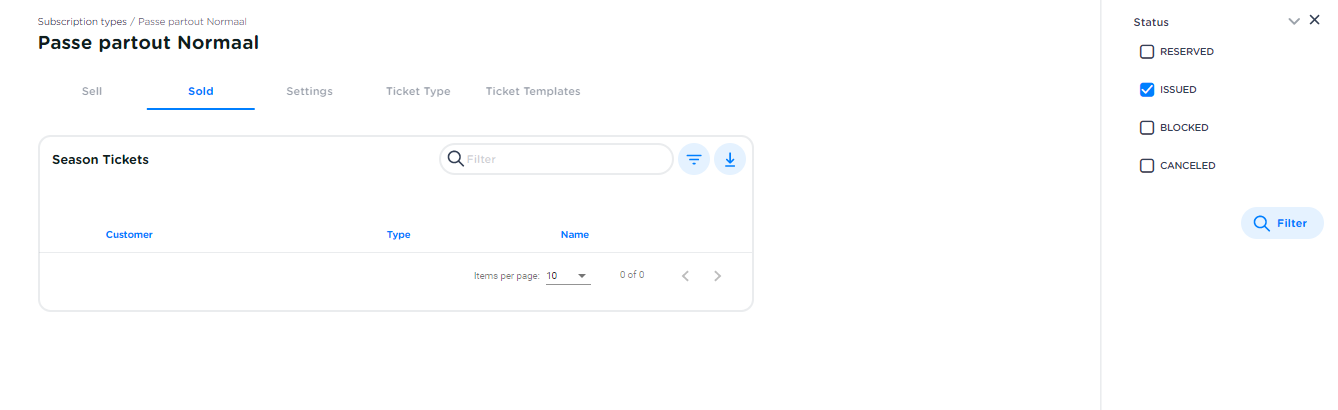The height and width of the screenshot is (410, 1338).
Task: Open the filter options icon button
Action: tap(694, 159)
